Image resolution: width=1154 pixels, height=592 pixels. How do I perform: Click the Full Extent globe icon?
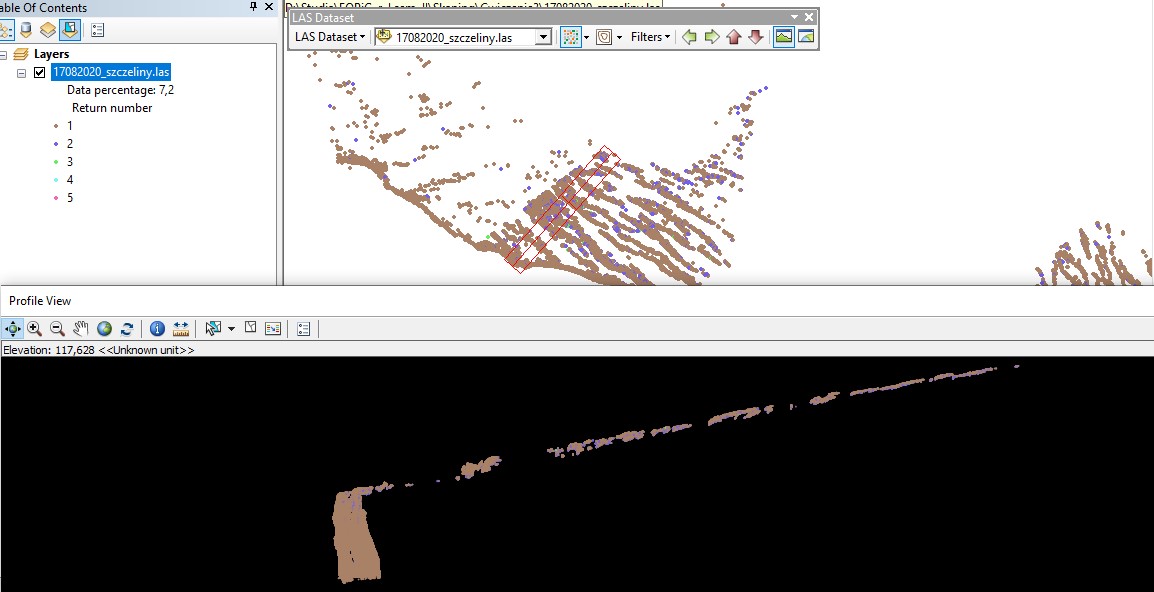tap(104, 328)
